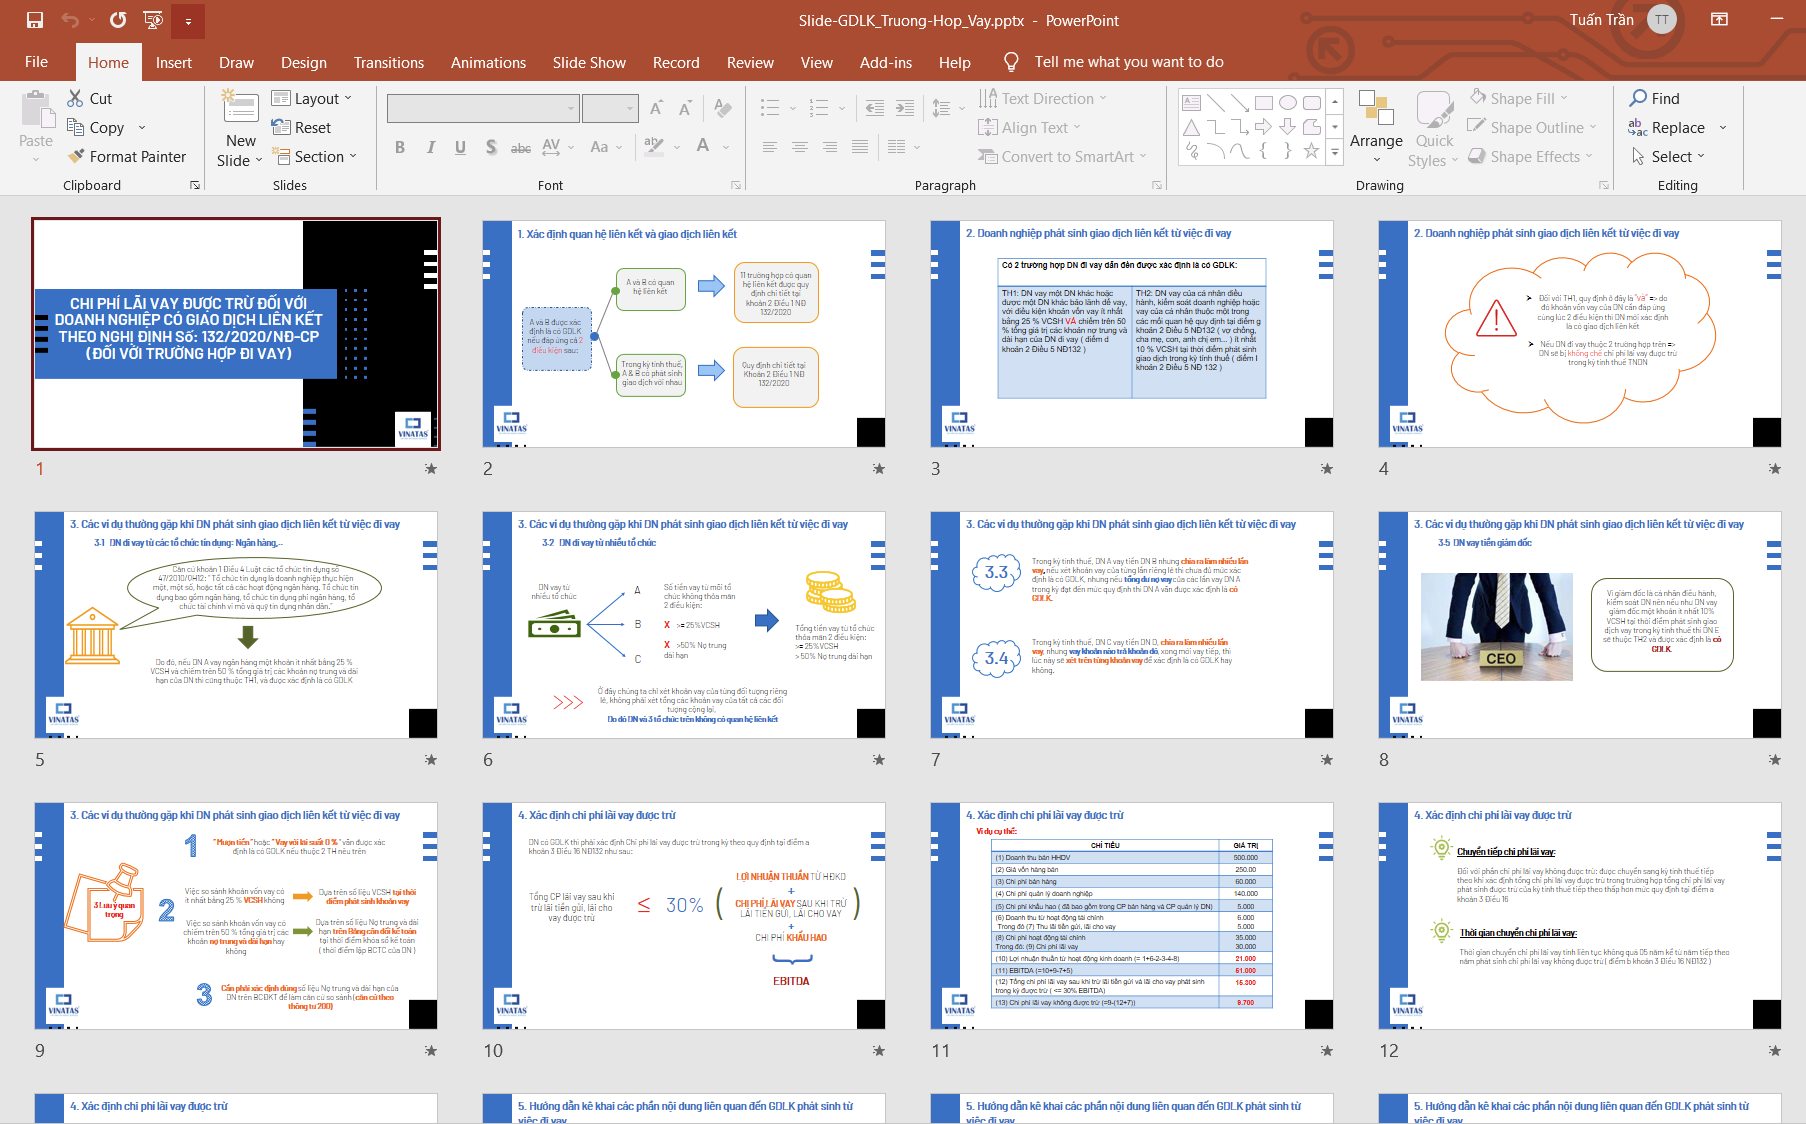Click the Numbering list icon
The image size is (1806, 1124).
(x=819, y=108)
